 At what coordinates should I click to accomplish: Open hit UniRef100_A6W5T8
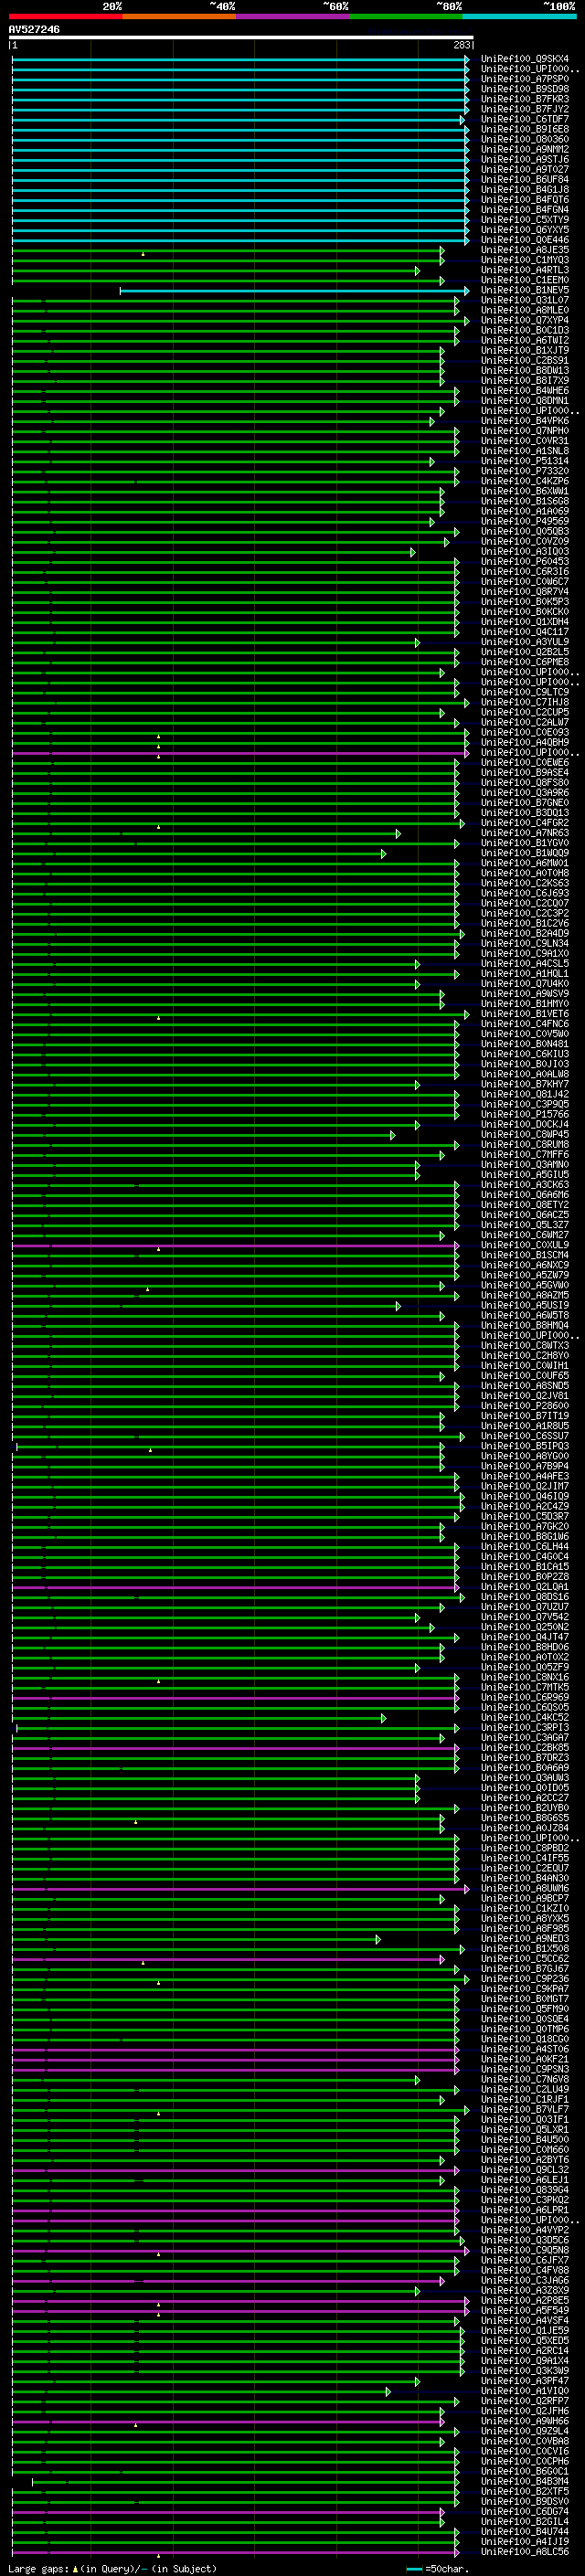[x=525, y=1316]
